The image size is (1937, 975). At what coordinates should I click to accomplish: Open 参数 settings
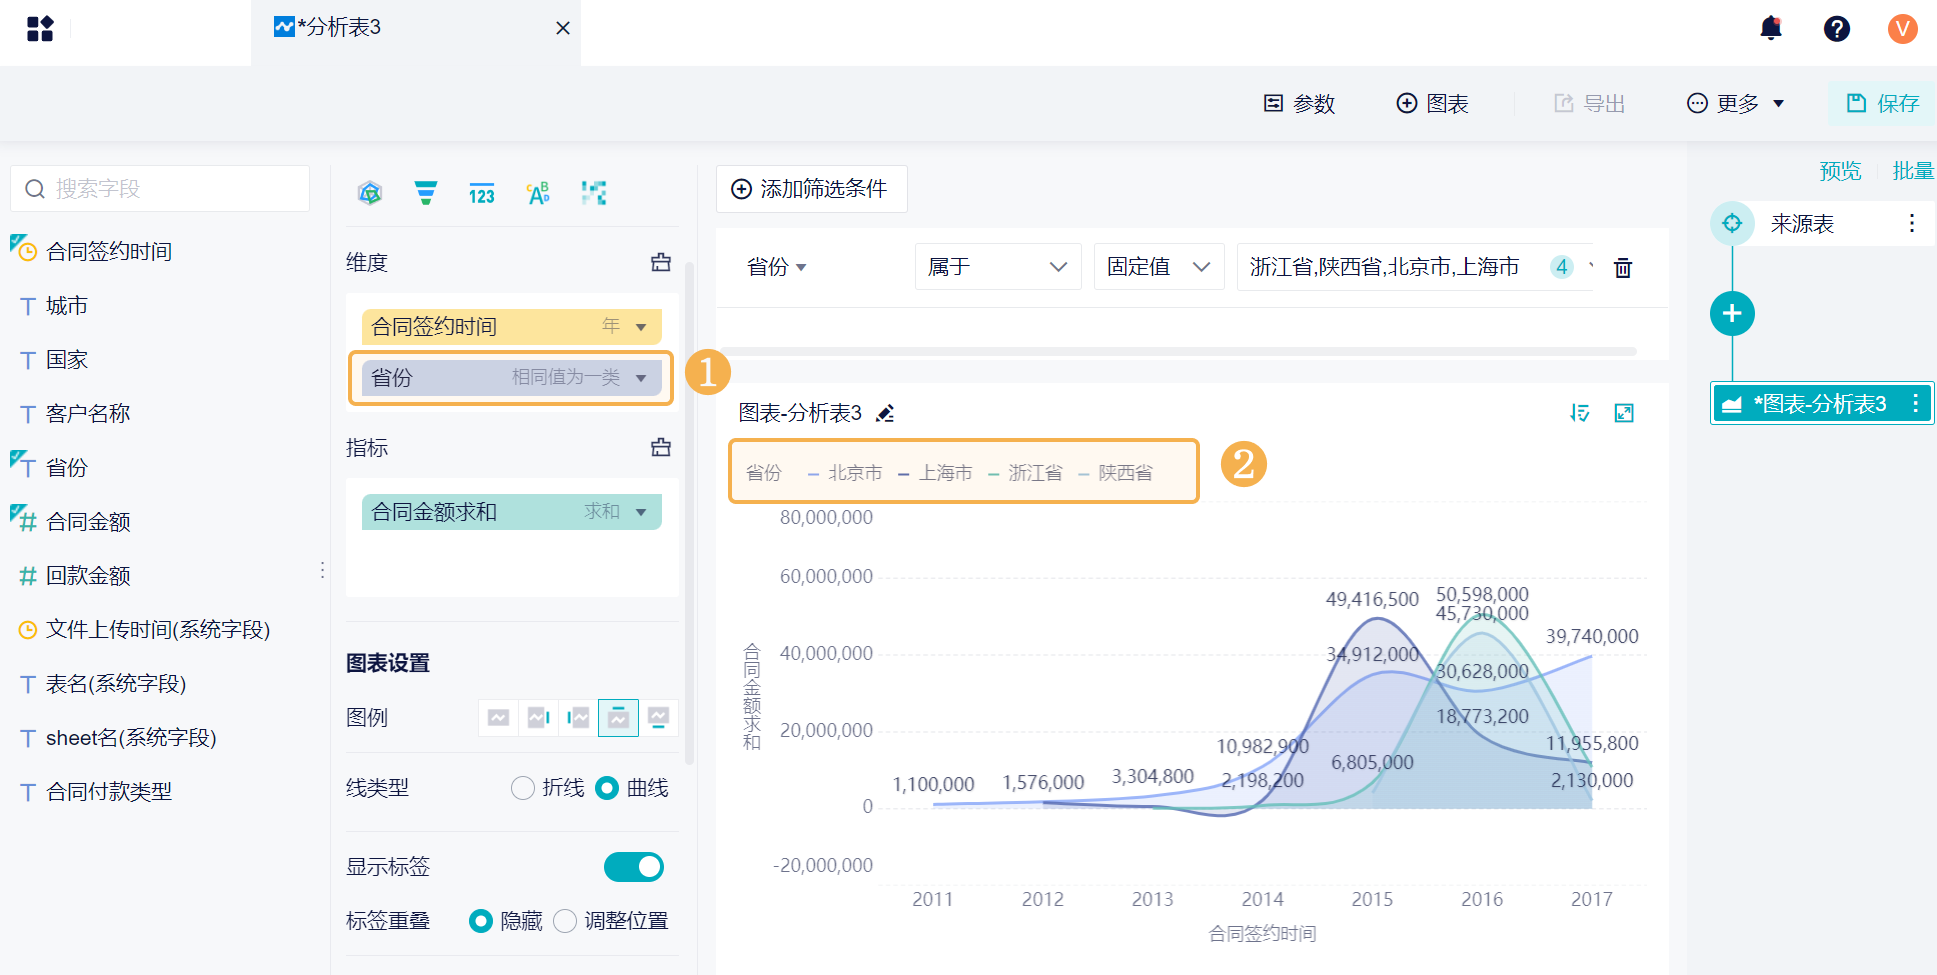(x=1300, y=103)
